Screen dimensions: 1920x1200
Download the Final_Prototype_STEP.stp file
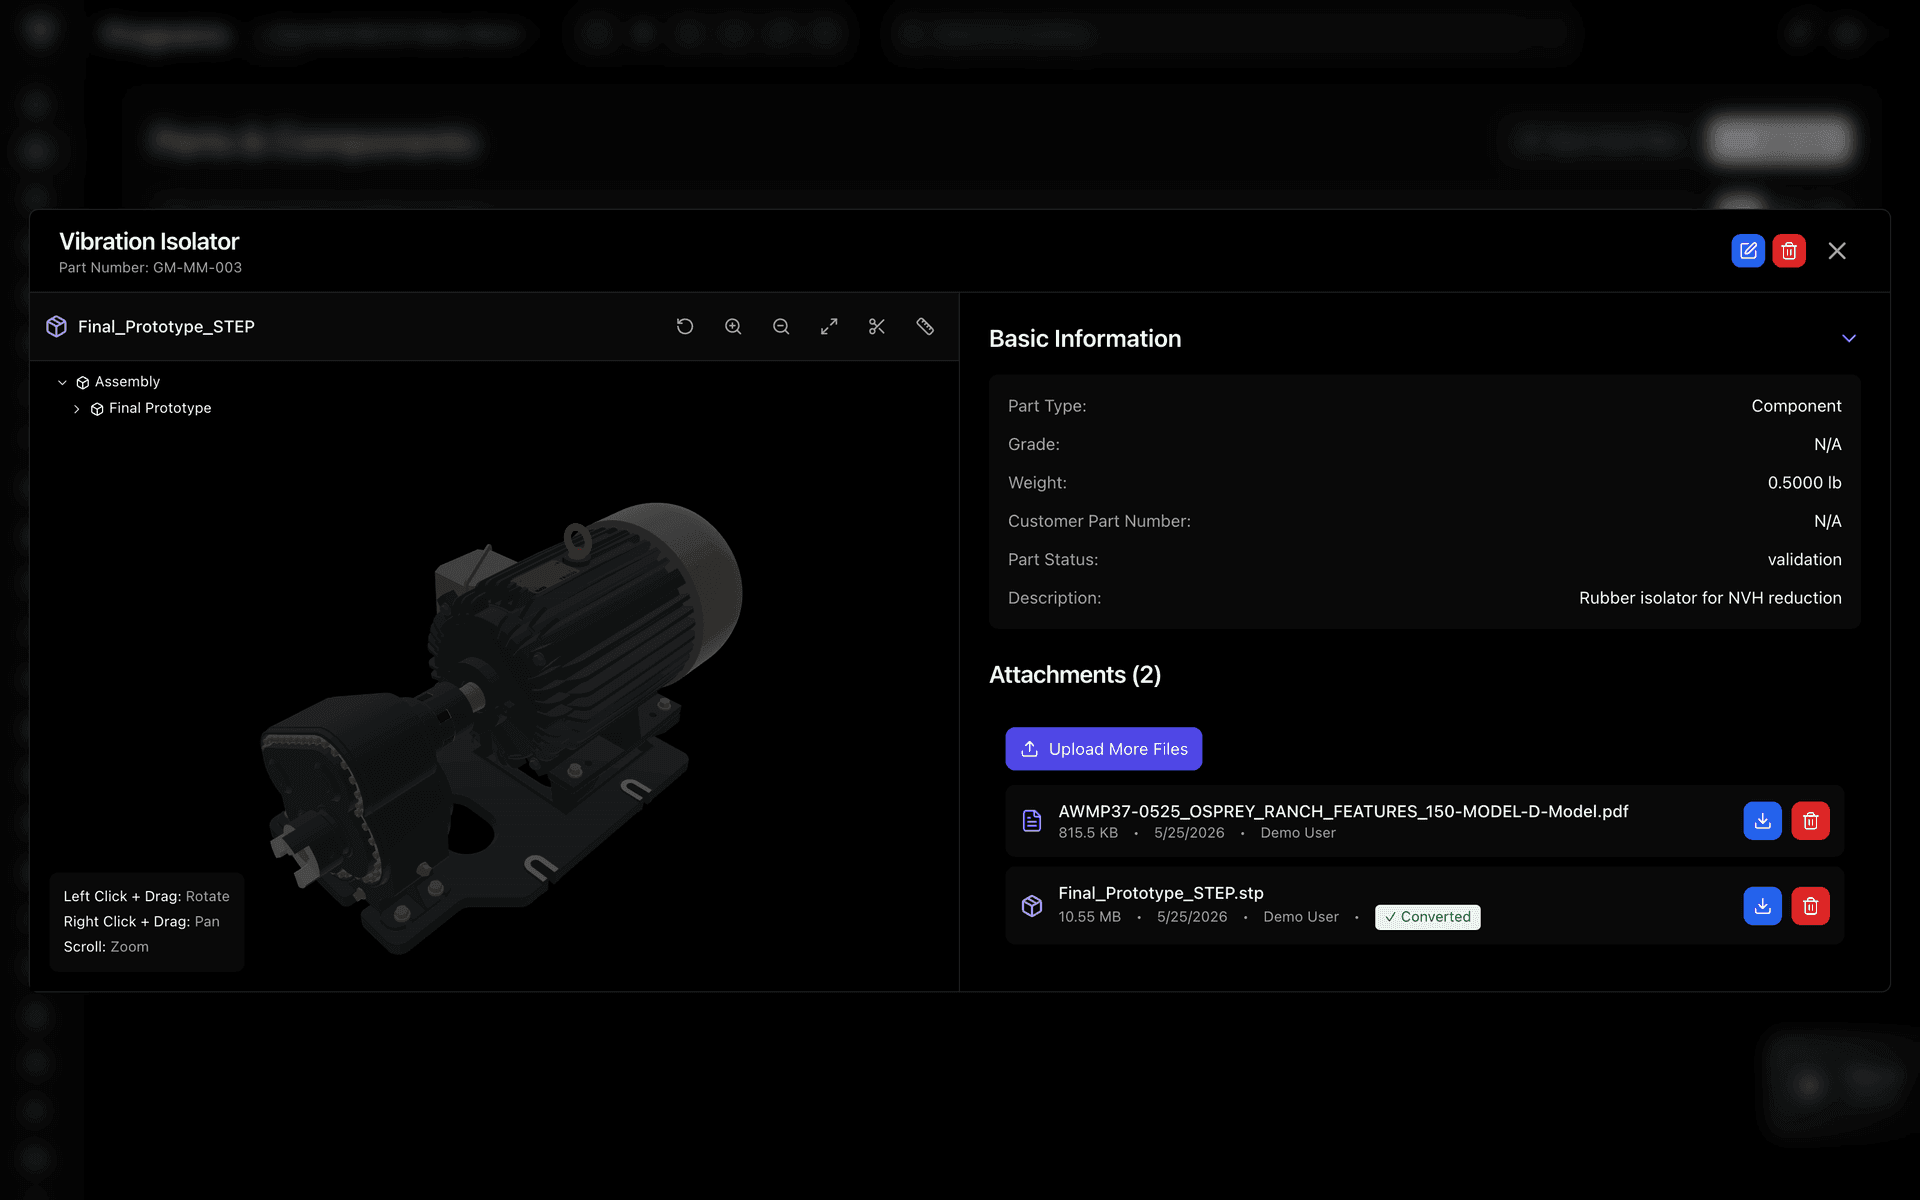1763,906
